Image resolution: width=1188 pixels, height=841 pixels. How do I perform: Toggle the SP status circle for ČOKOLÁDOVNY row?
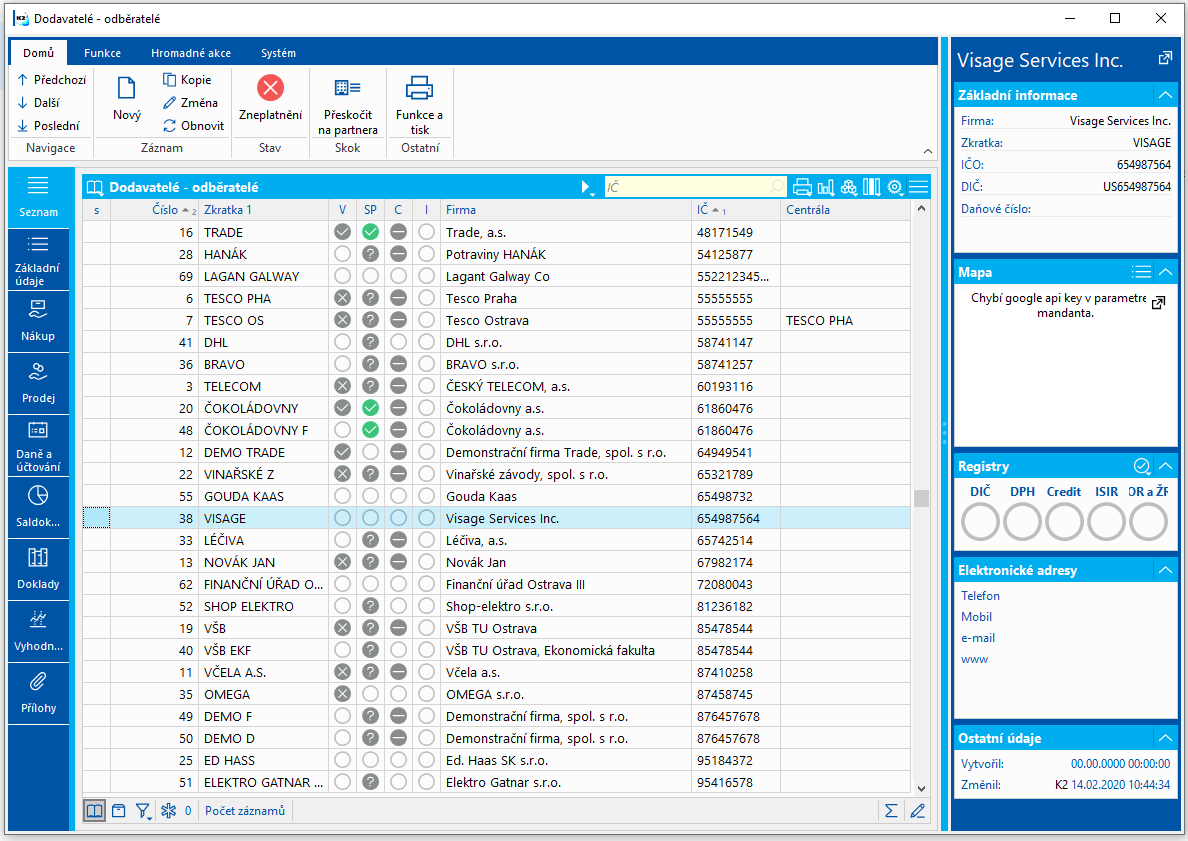pos(370,408)
